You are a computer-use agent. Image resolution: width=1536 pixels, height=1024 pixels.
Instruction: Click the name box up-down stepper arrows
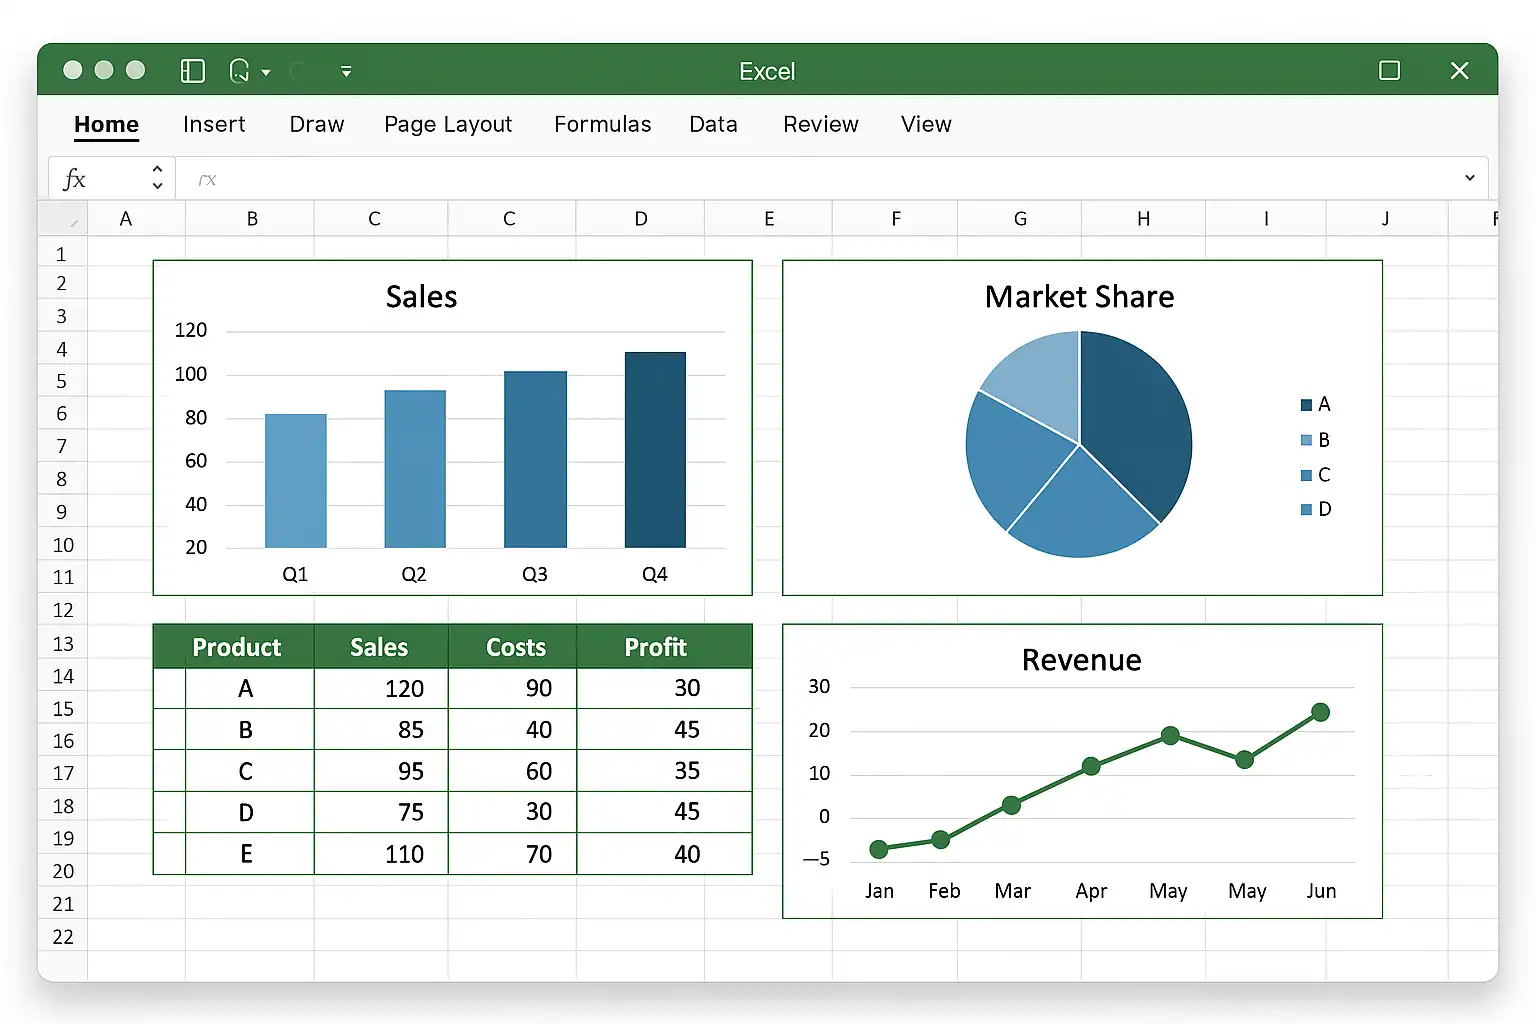tap(157, 178)
